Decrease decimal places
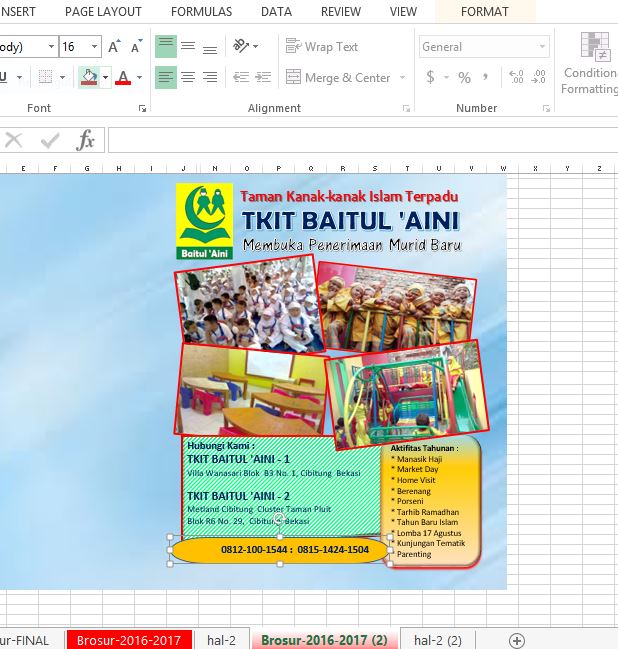This screenshot has height=649, width=618. coord(538,77)
